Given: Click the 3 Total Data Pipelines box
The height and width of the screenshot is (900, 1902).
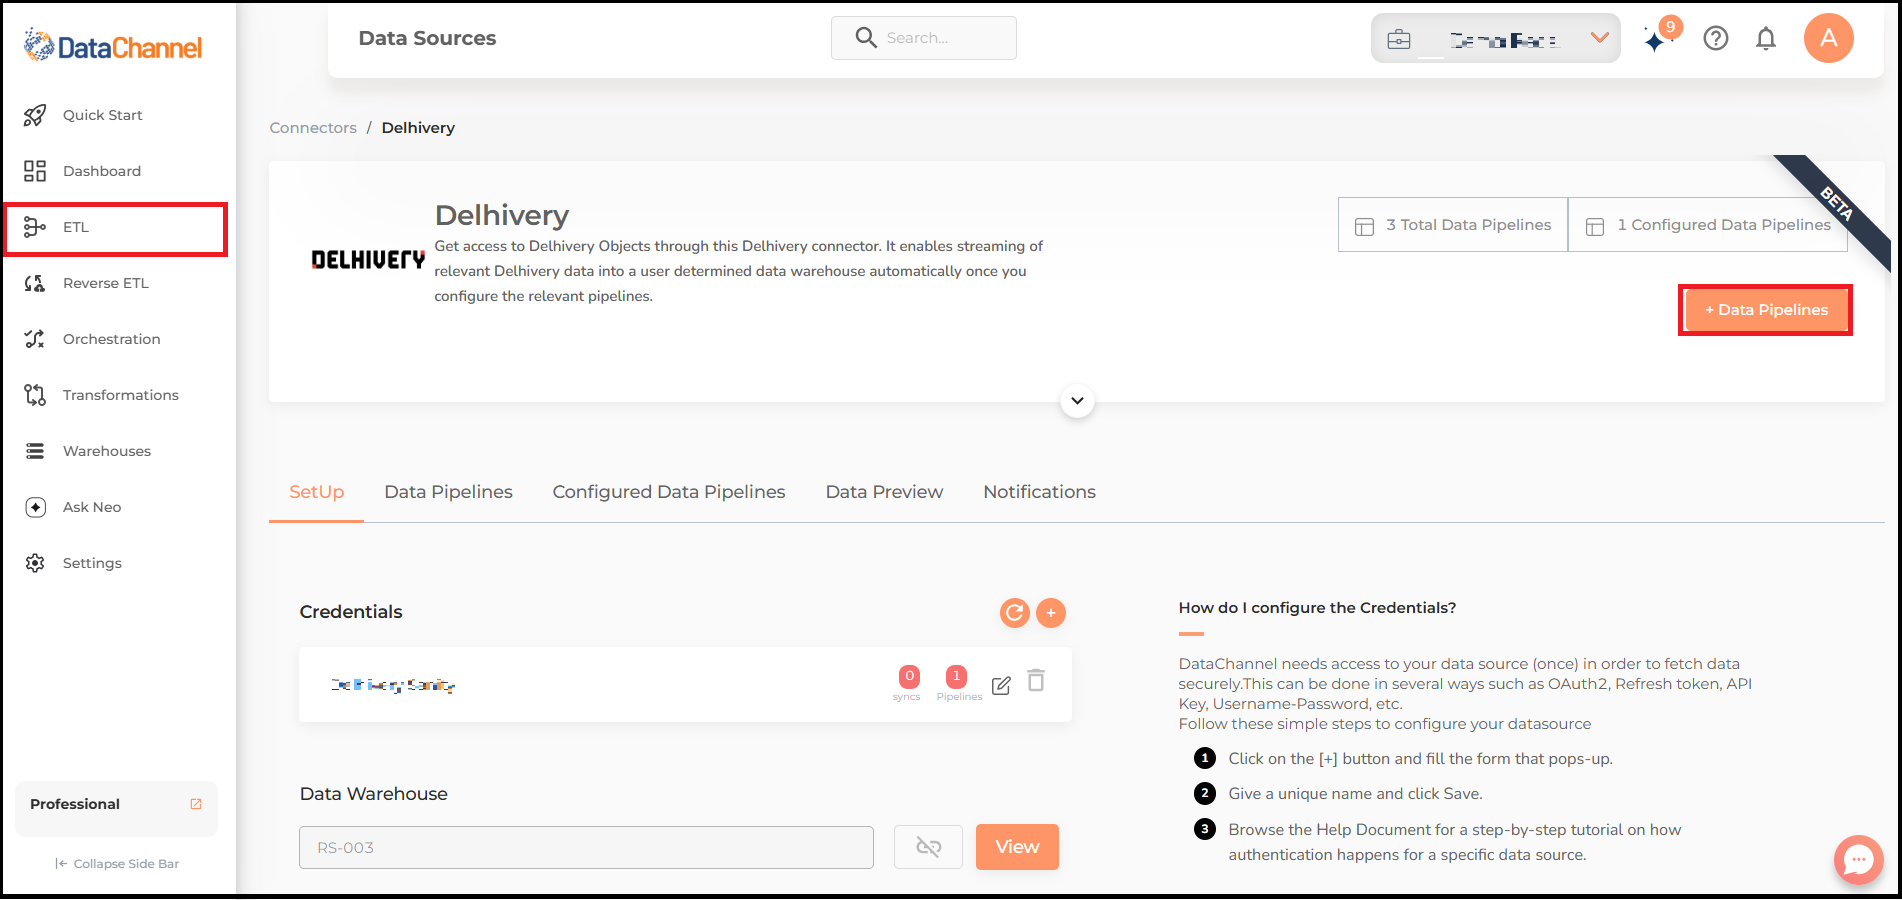Looking at the screenshot, I should [x=1453, y=225].
